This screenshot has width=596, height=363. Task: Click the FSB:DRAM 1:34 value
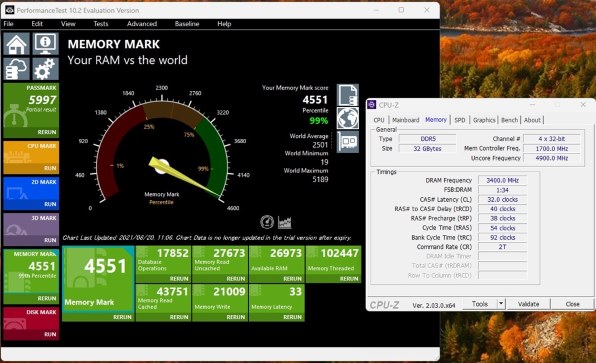pos(502,190)
